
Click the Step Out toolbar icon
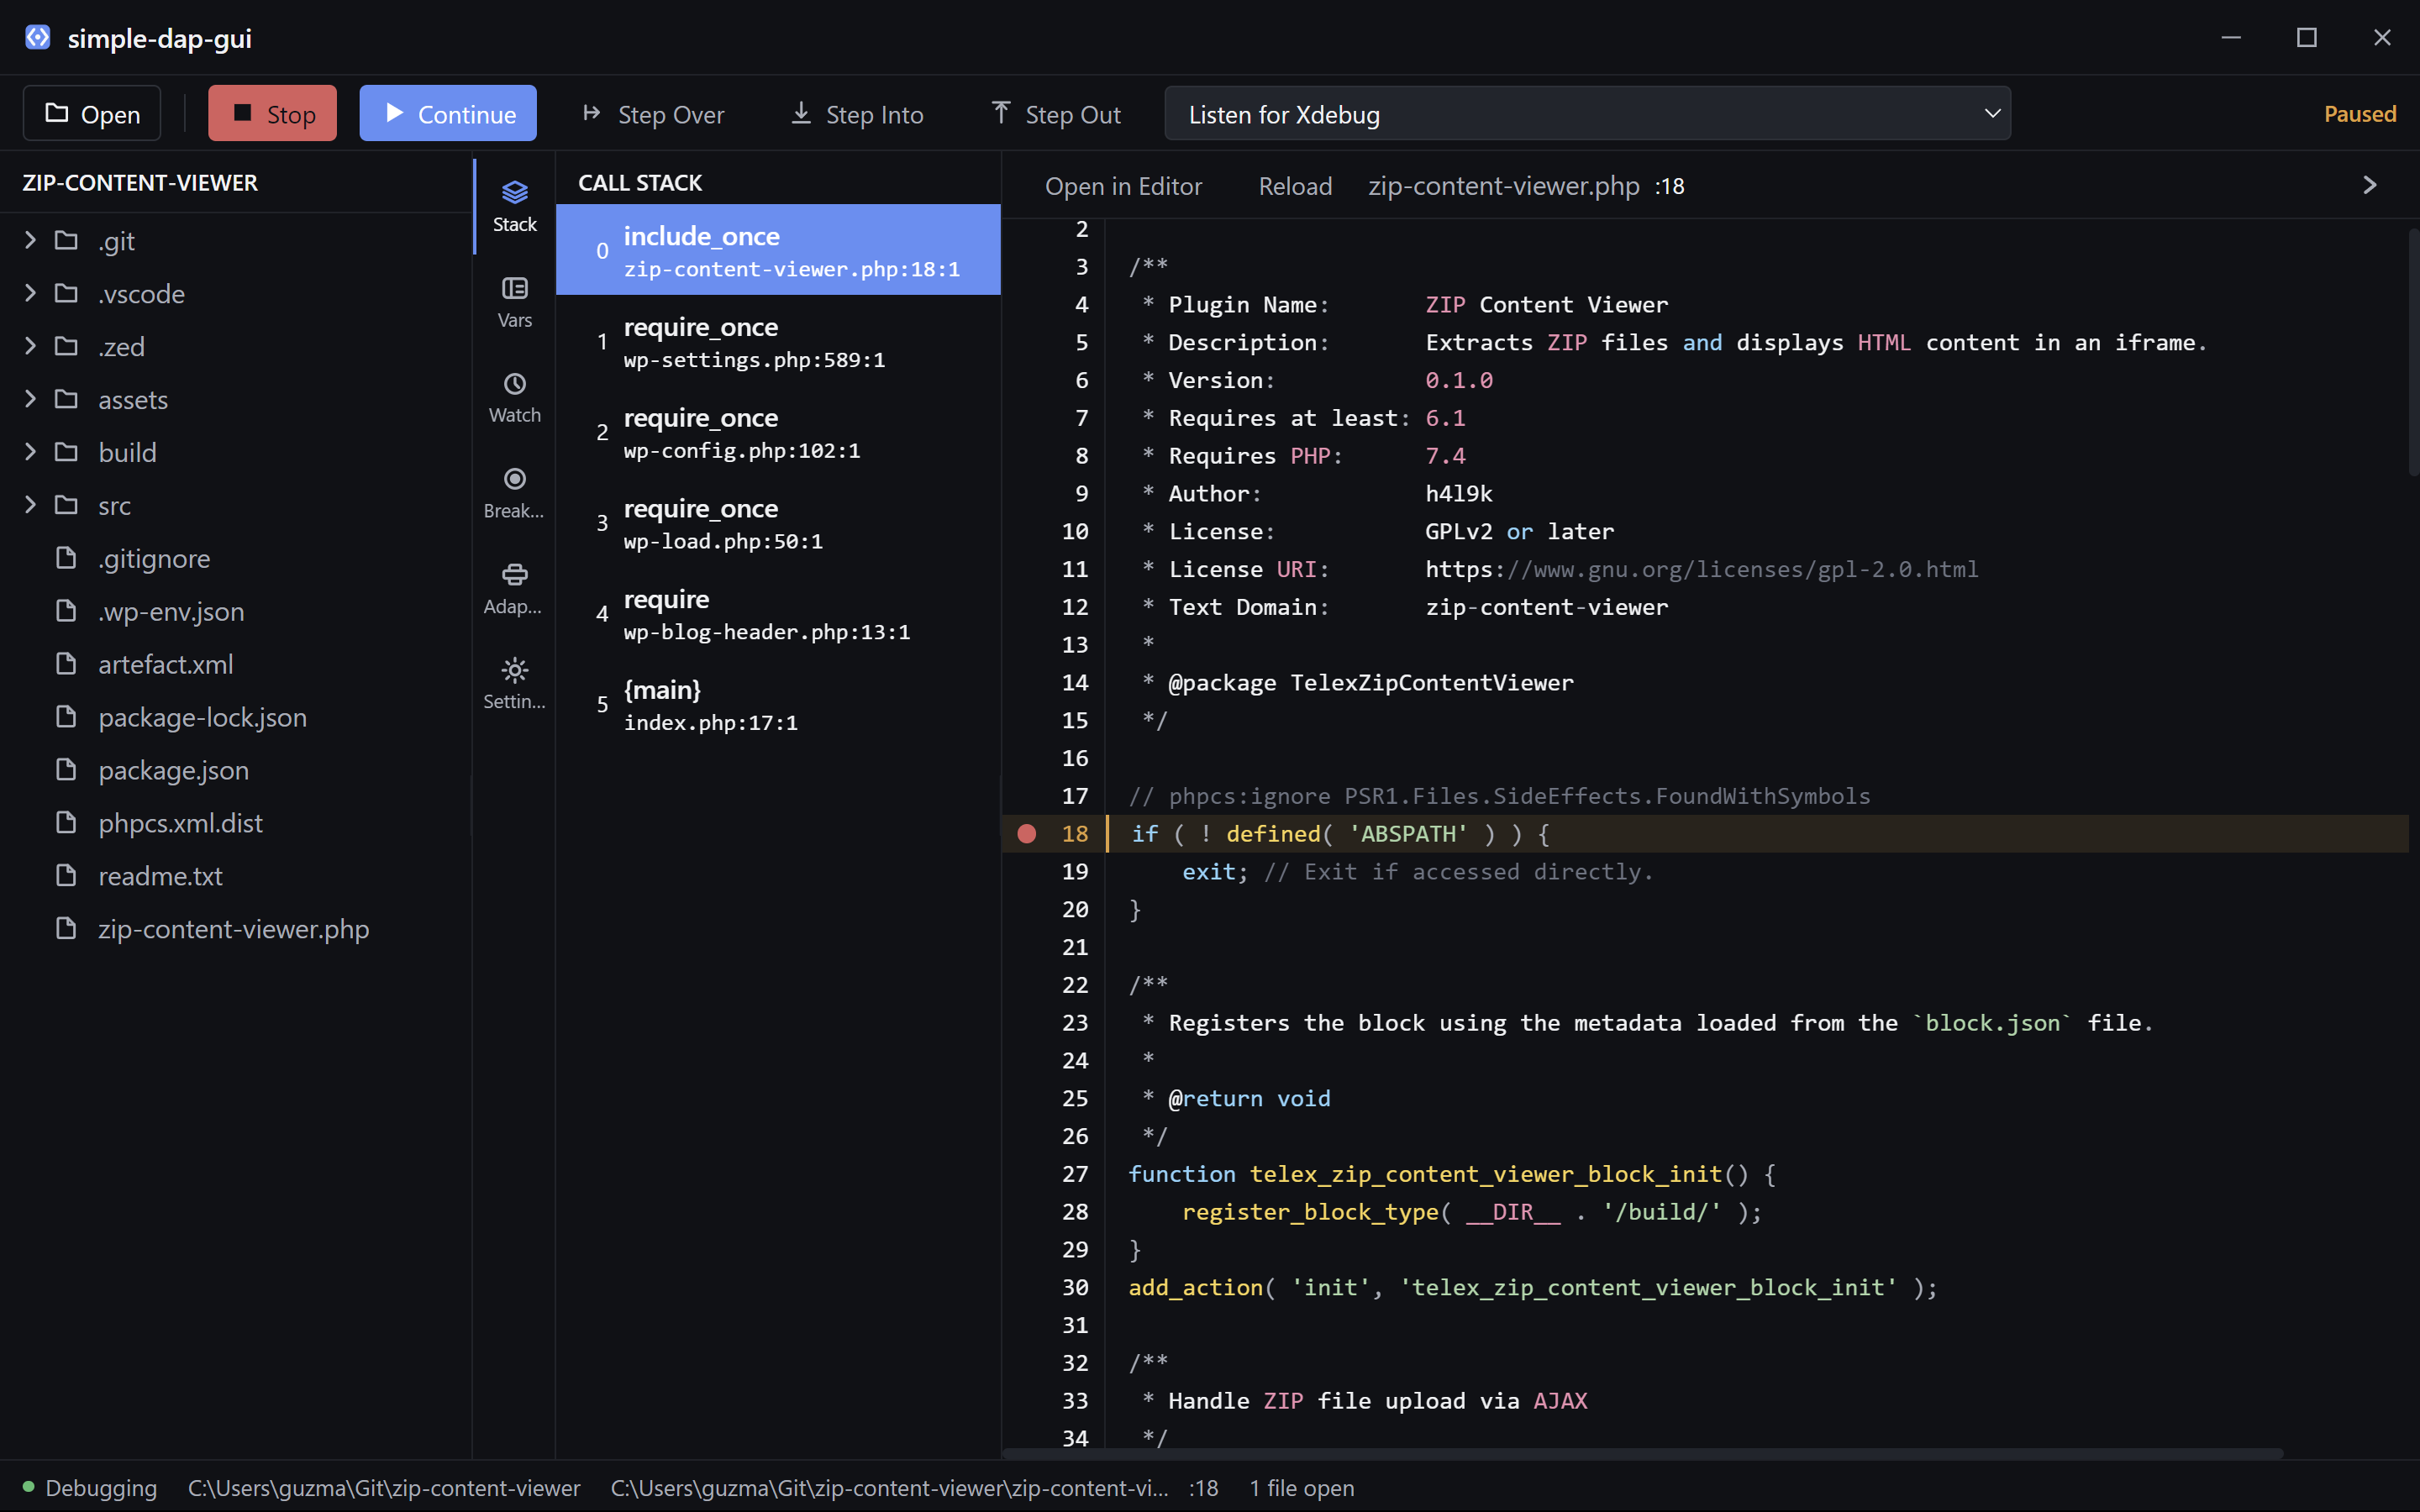(1000, 113)
